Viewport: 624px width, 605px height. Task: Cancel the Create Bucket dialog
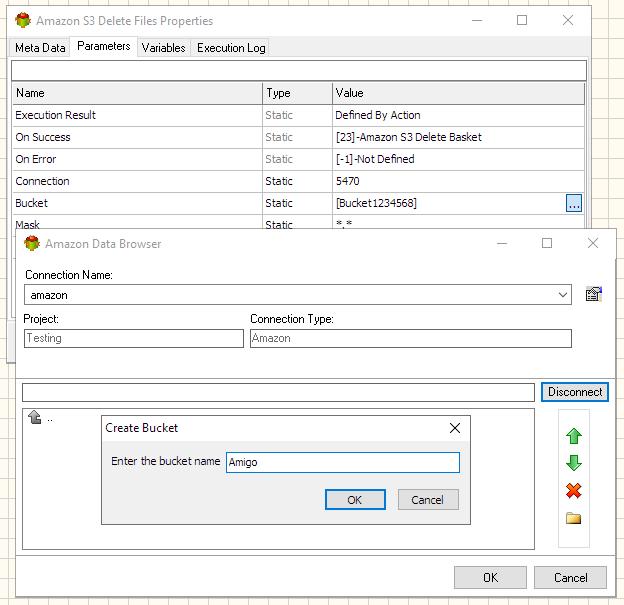coord(428,500)
